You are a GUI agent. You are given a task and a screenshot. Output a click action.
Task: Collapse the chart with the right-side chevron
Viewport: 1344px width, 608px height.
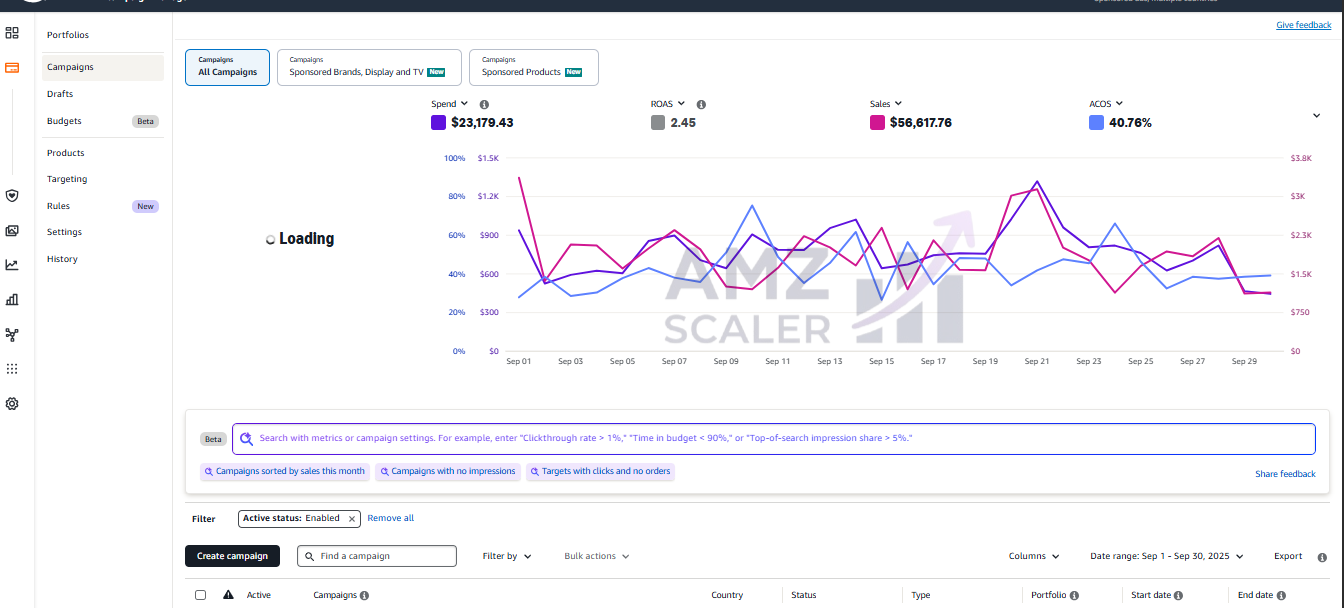click(x=1316, y=115)
